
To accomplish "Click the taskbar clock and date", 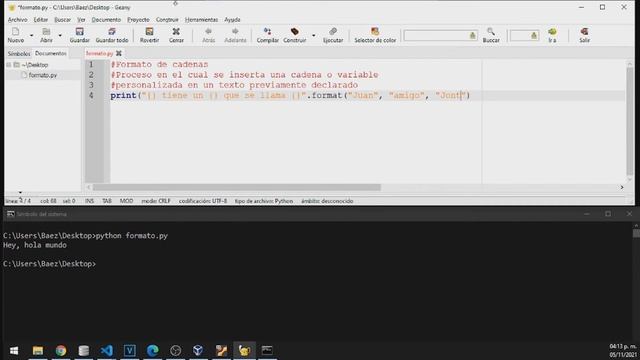I will pyautogui.click(x=623, y=351).
